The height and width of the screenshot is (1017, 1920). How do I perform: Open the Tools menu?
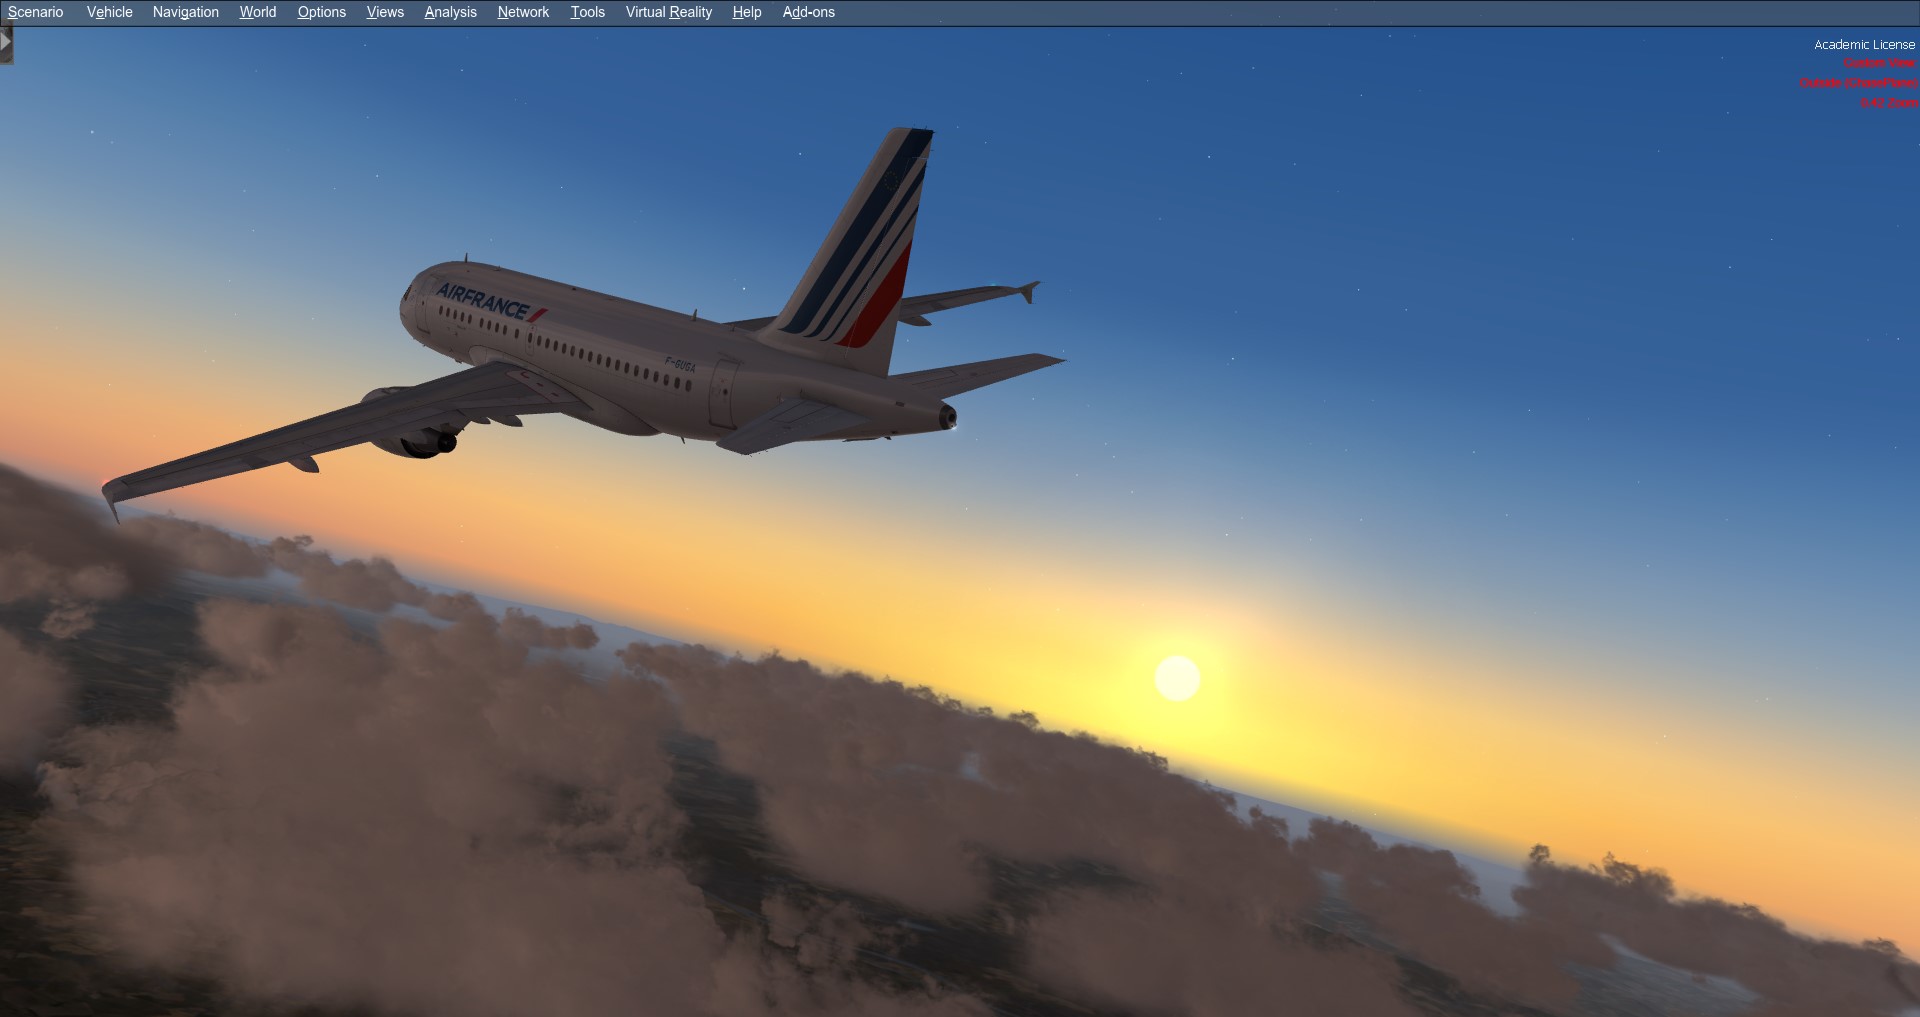tap(588, 12)
